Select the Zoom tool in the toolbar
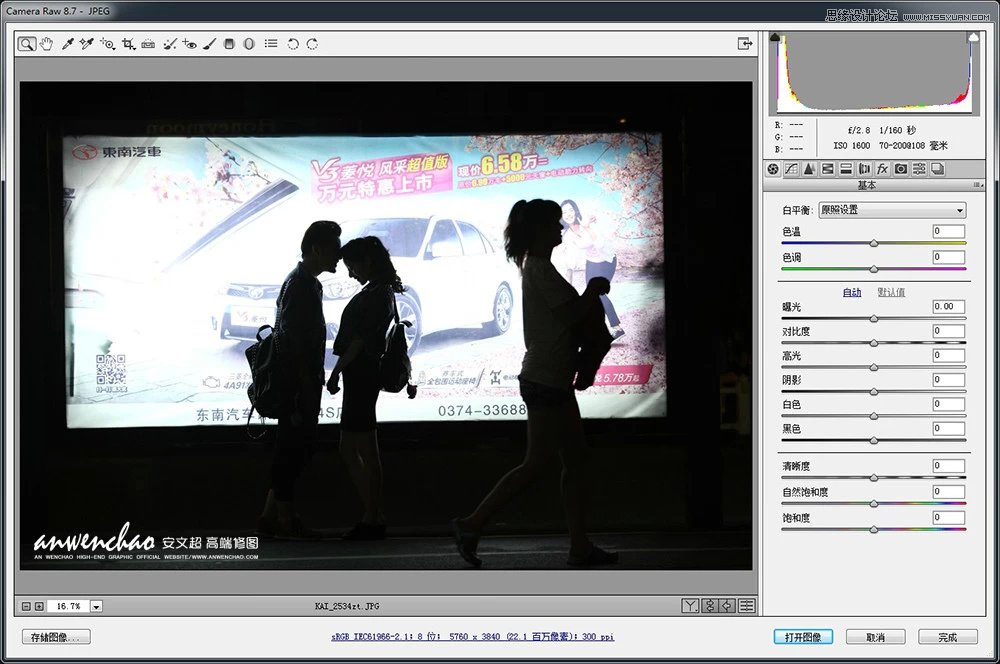The image size is (1000, 664). 26,44
